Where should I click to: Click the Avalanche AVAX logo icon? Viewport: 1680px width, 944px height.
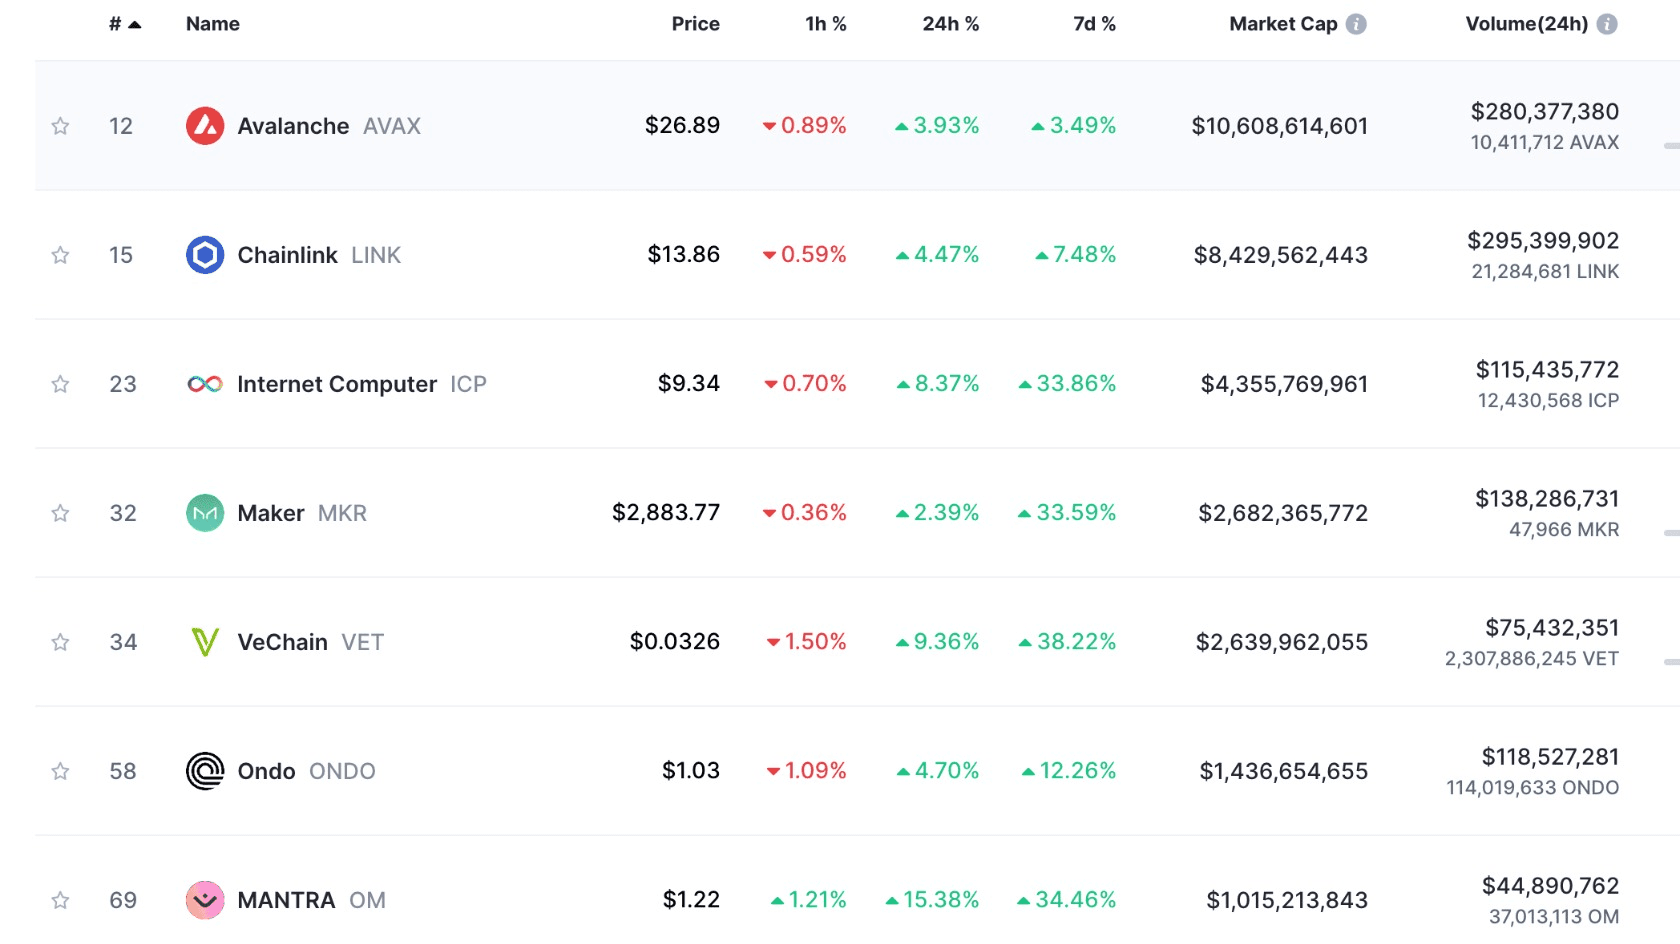(205, 126)
